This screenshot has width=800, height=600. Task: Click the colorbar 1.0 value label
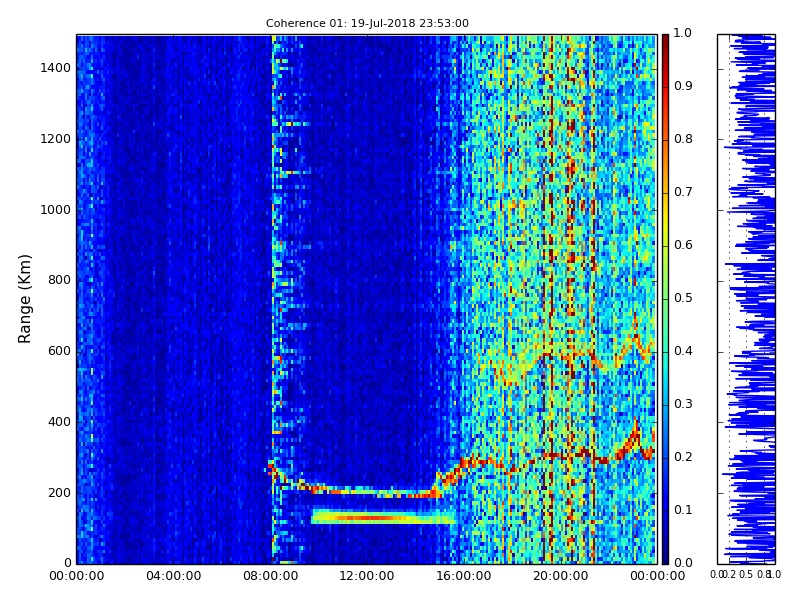pyautogui.click(x=682, y=33)
